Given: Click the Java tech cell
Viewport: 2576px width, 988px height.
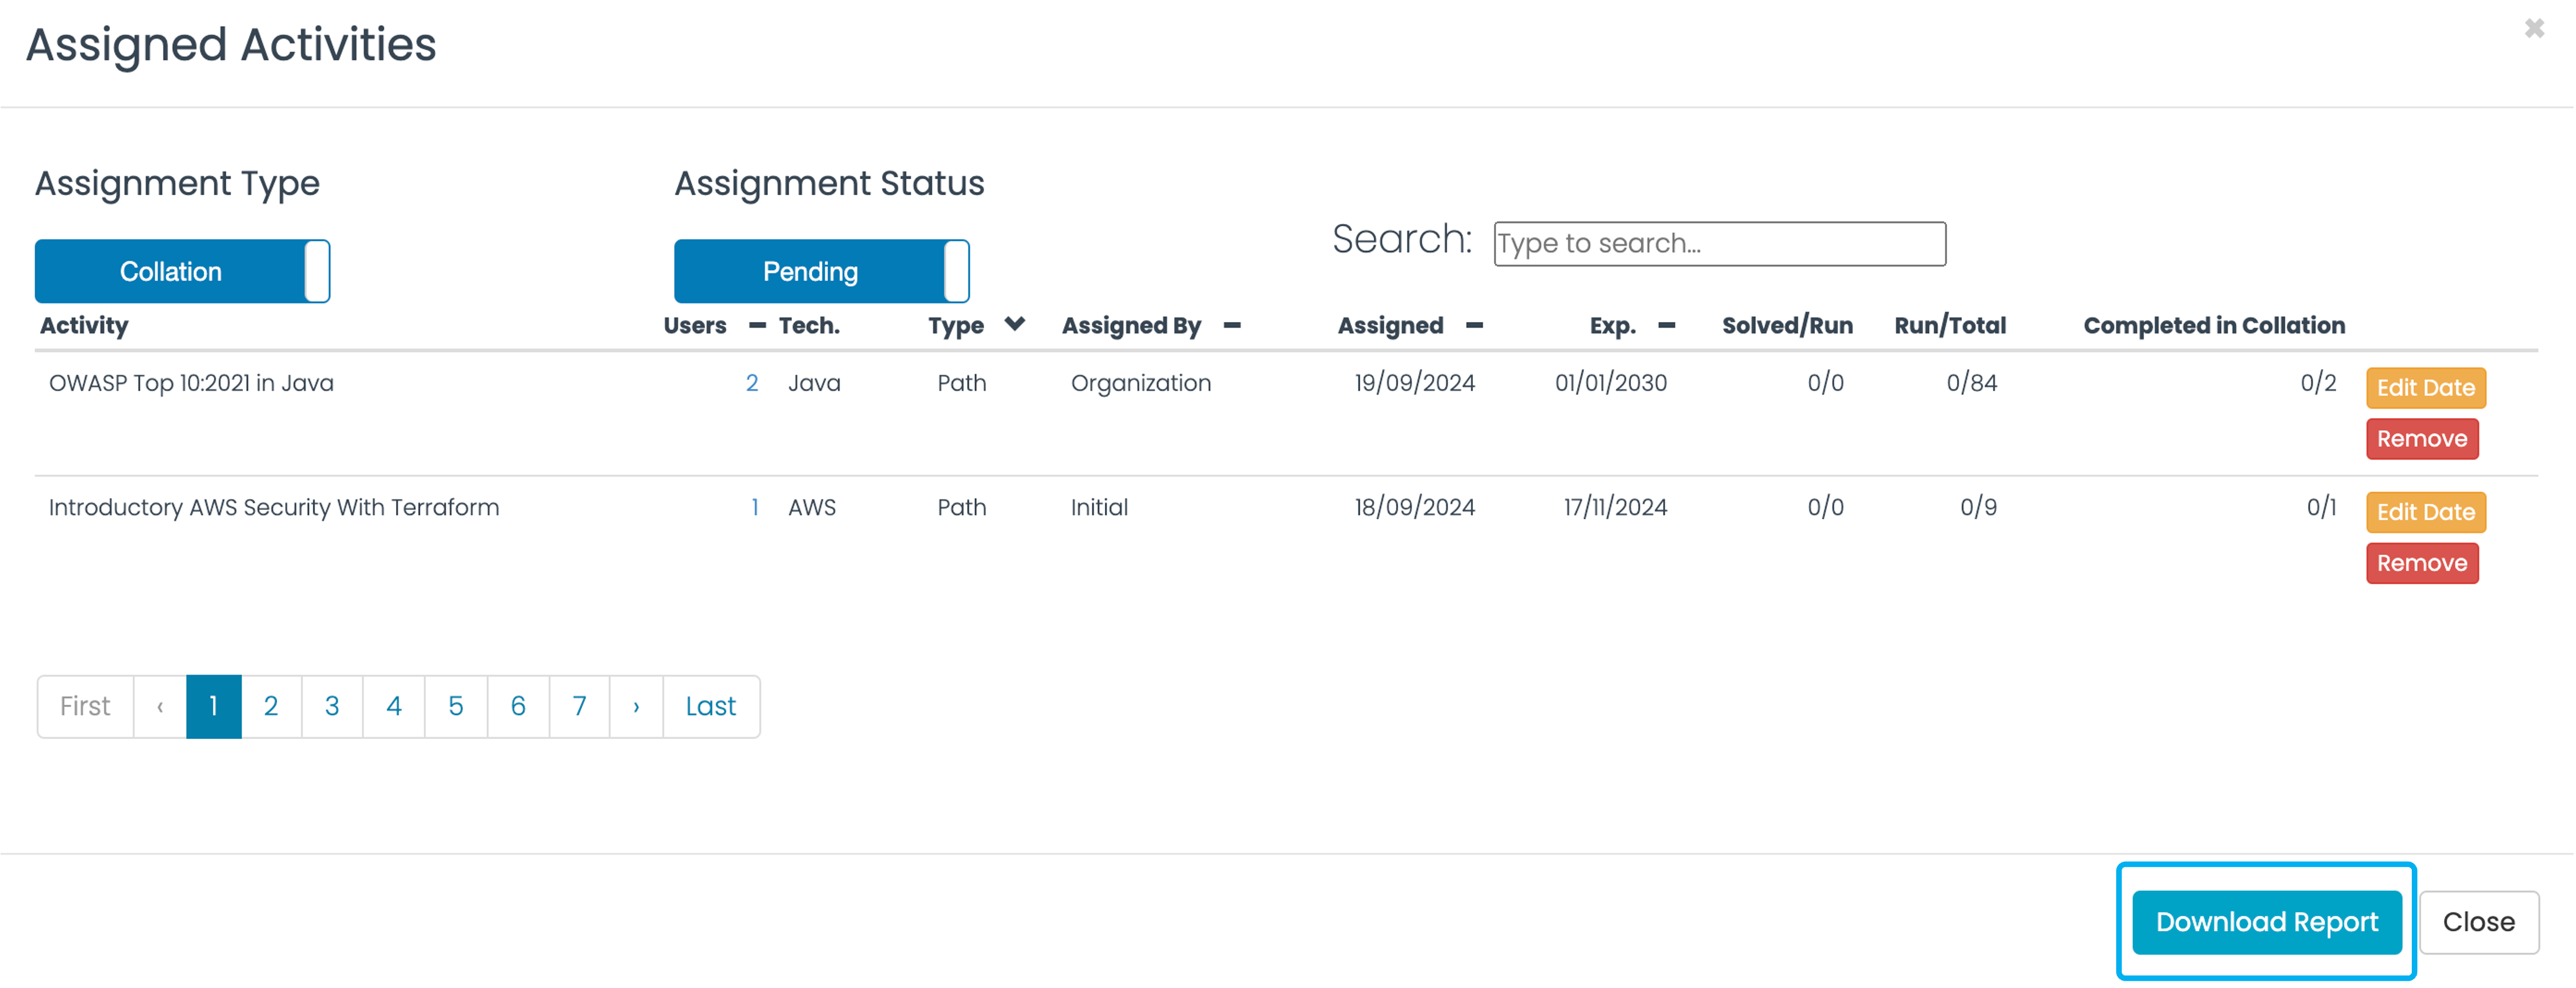Looking at the screenshot, I should pyautogui.click(x=814, y=383).
